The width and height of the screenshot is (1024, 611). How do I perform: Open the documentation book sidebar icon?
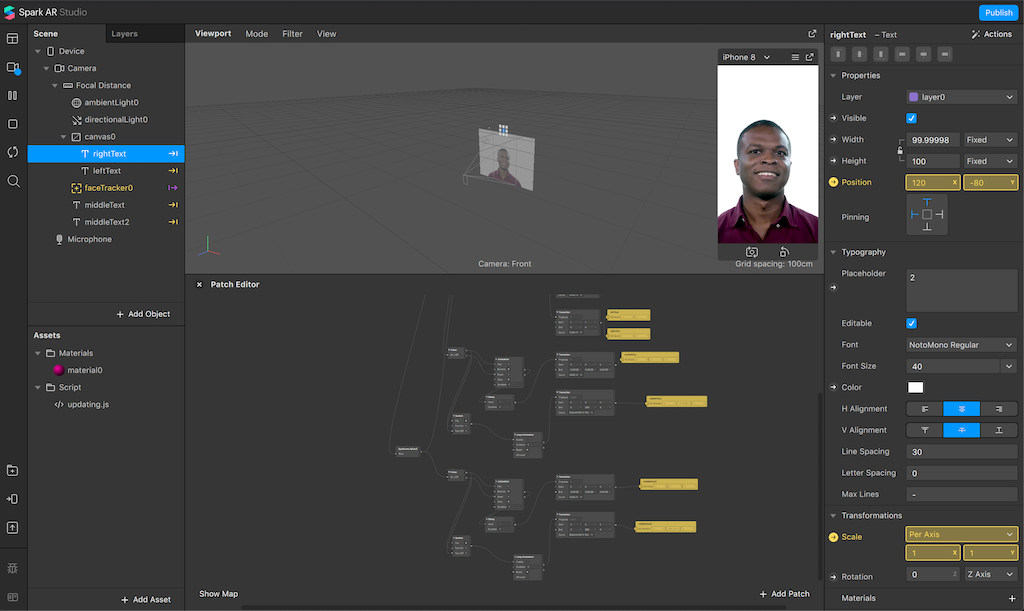click(x=12, y=597)
